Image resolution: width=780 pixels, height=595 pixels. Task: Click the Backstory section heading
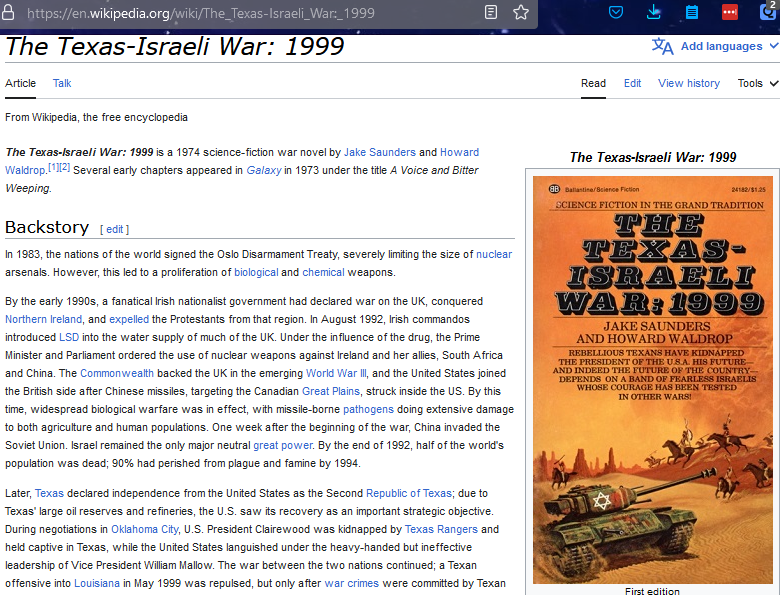47,227
